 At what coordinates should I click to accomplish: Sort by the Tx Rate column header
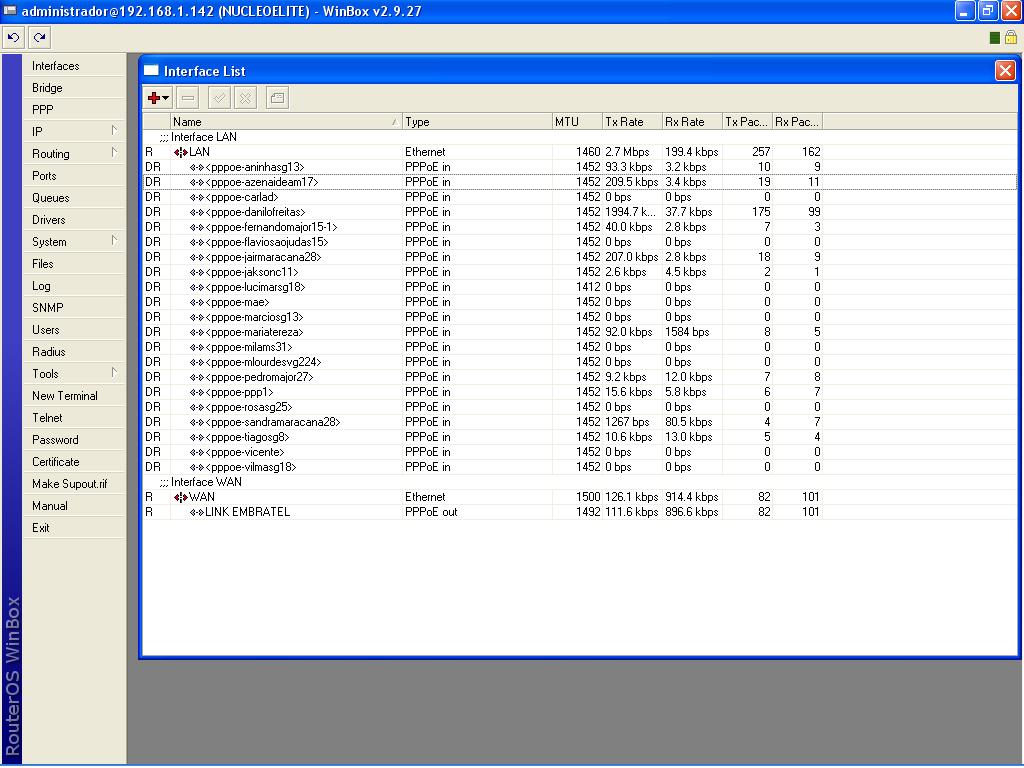[x=632, y=121]
